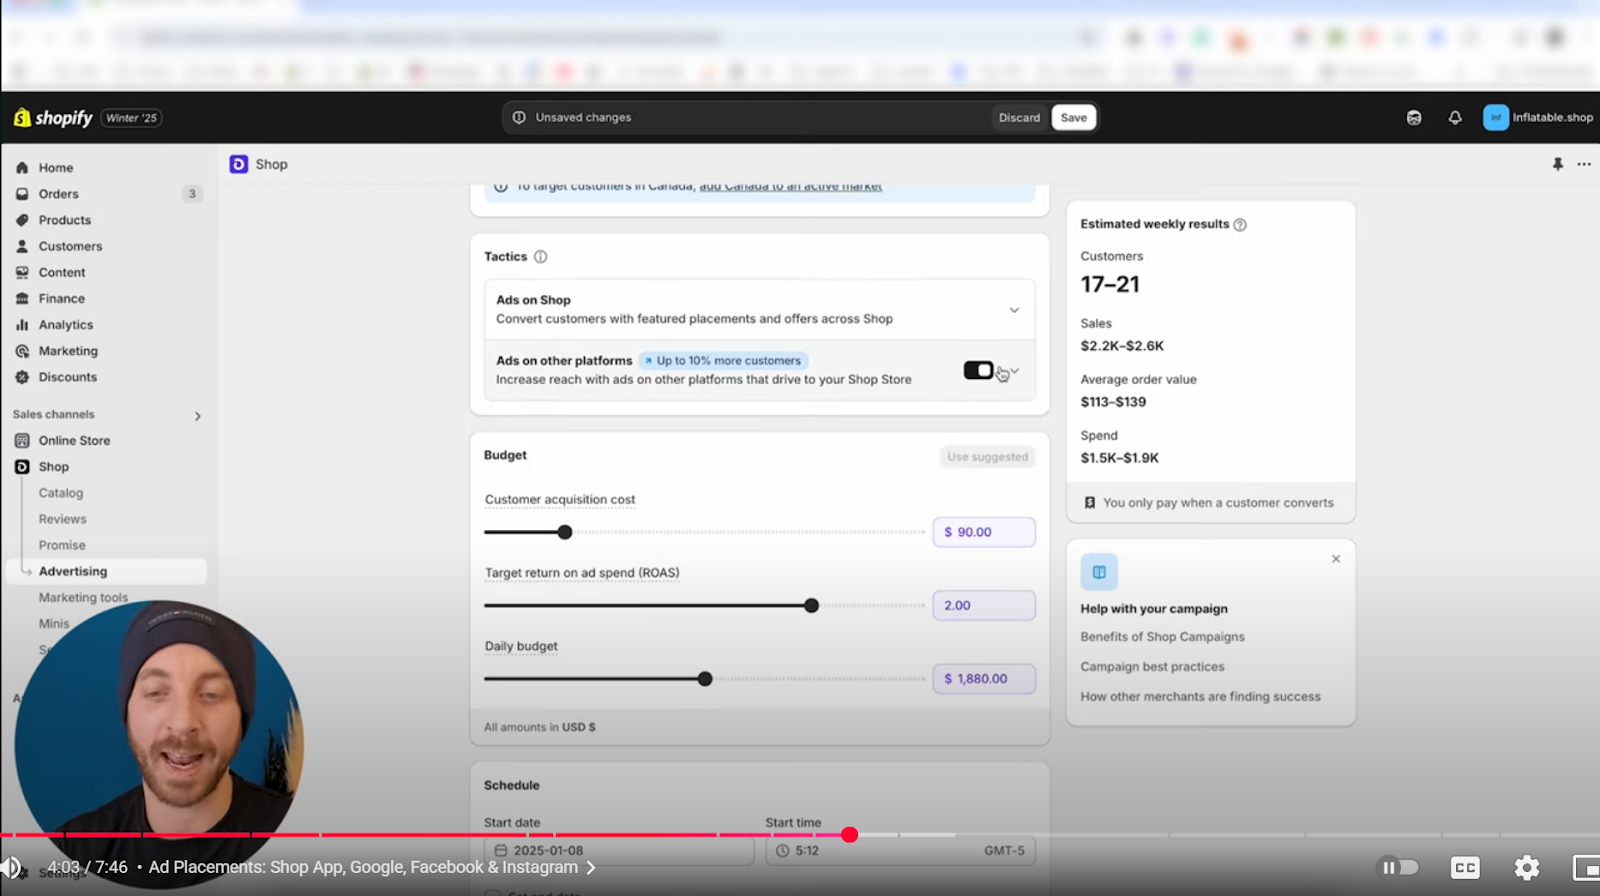Open the Orders page
This screenshot has width=1600, height=896.
coord(58,194)
